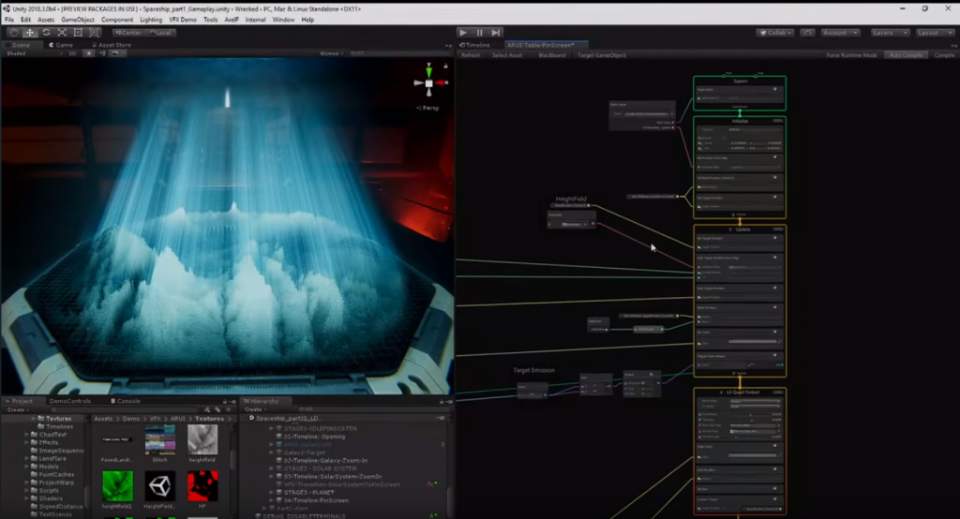This screenshot has height=519, width=960.
Task: Select the Textures folder in Project tree
Action: (57, 418)
